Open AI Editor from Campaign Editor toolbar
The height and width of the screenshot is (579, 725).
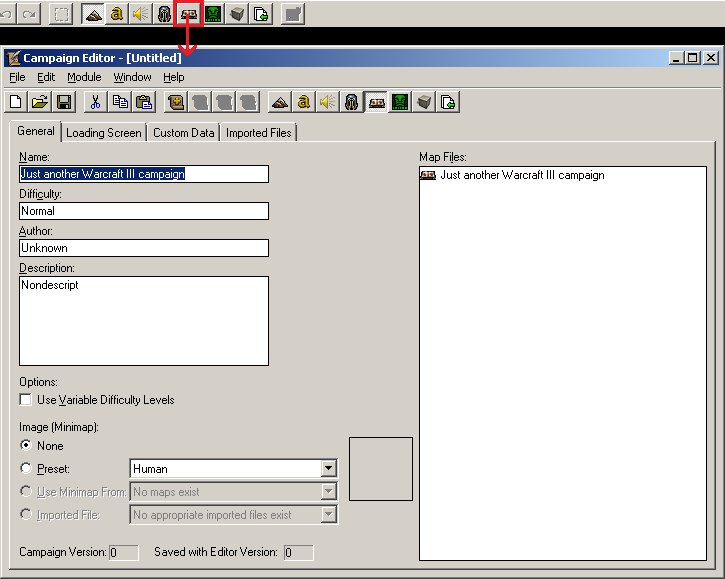(x=400, y=102)
